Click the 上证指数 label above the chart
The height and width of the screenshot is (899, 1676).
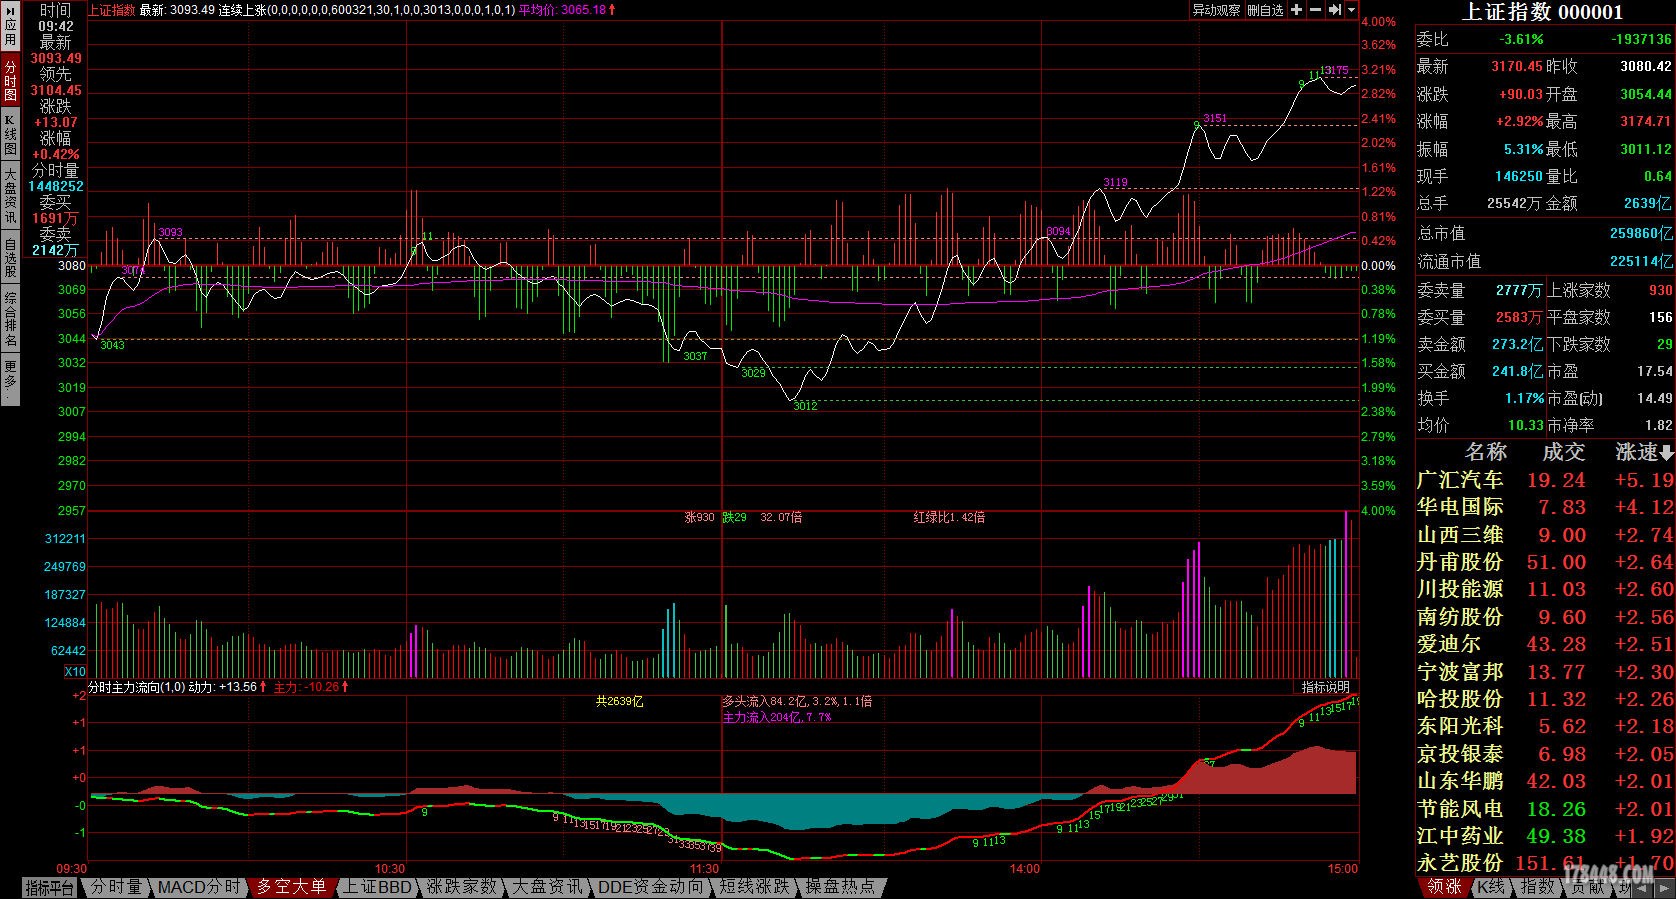tap(112, 10)
